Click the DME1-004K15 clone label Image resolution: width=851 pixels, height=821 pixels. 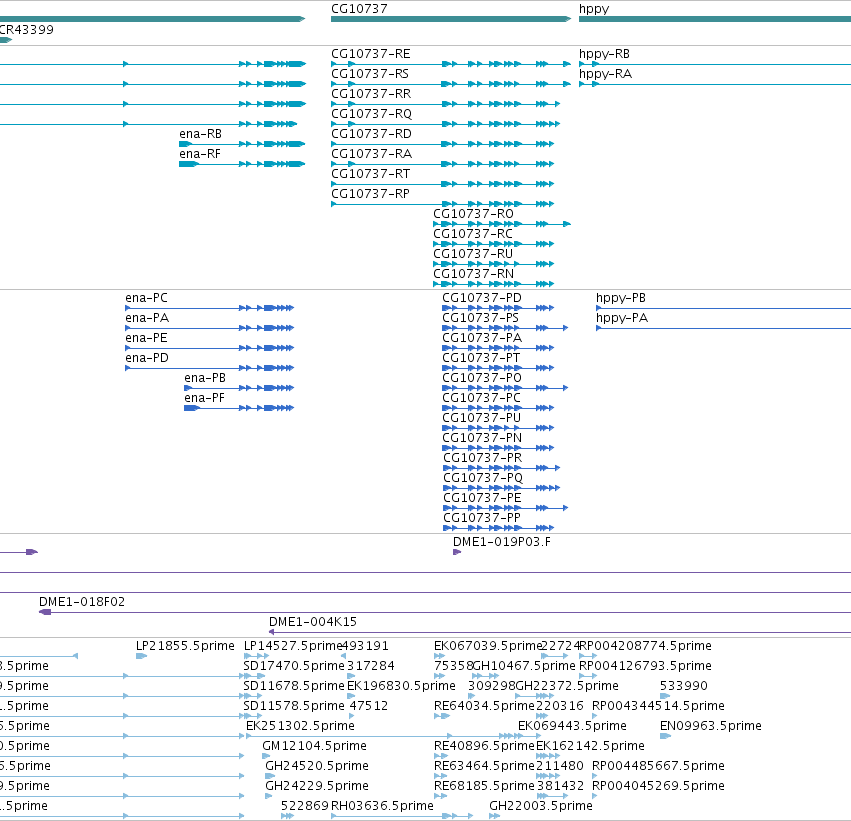tap(313, 622)
